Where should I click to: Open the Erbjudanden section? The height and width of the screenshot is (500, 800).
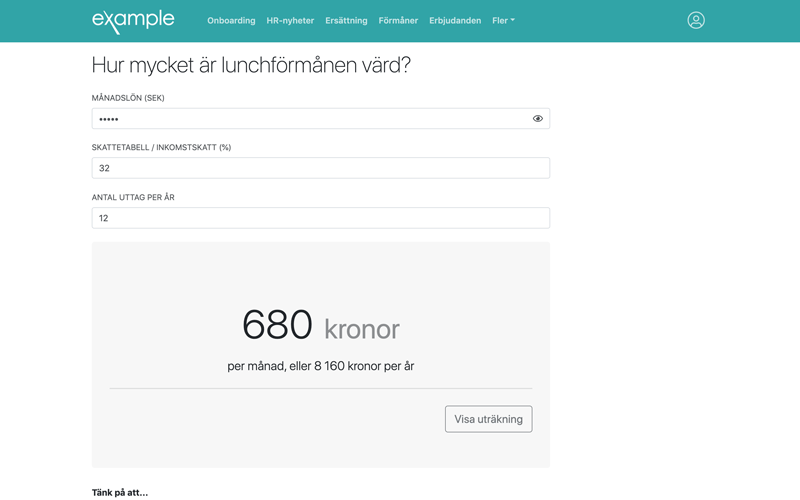click(455, 21)
